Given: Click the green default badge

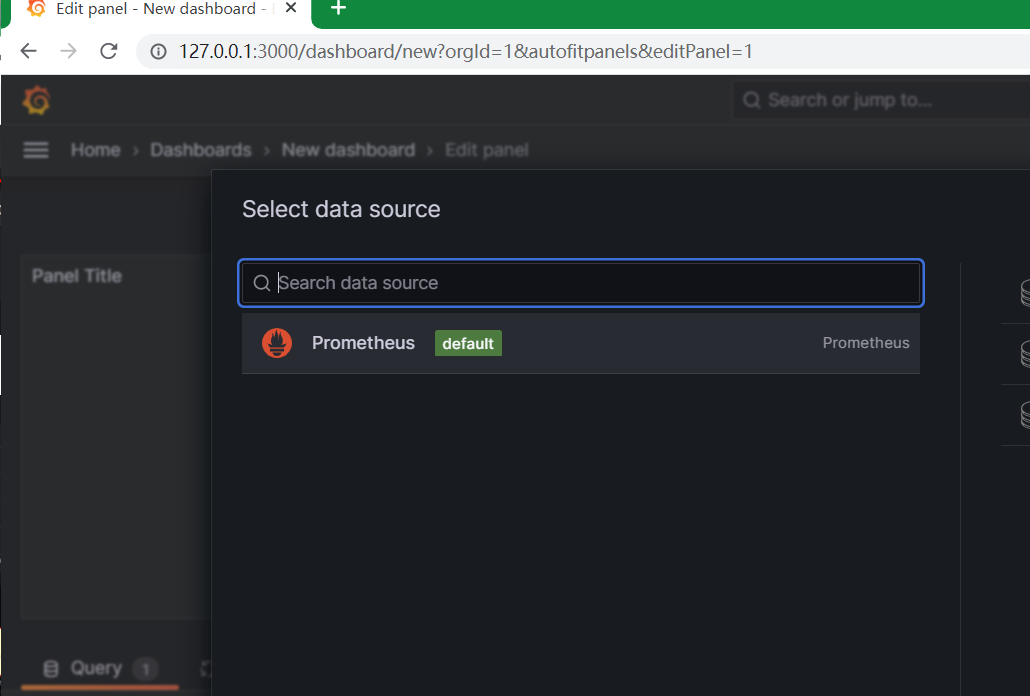Looking at the screenshot, I should (468, 343).
